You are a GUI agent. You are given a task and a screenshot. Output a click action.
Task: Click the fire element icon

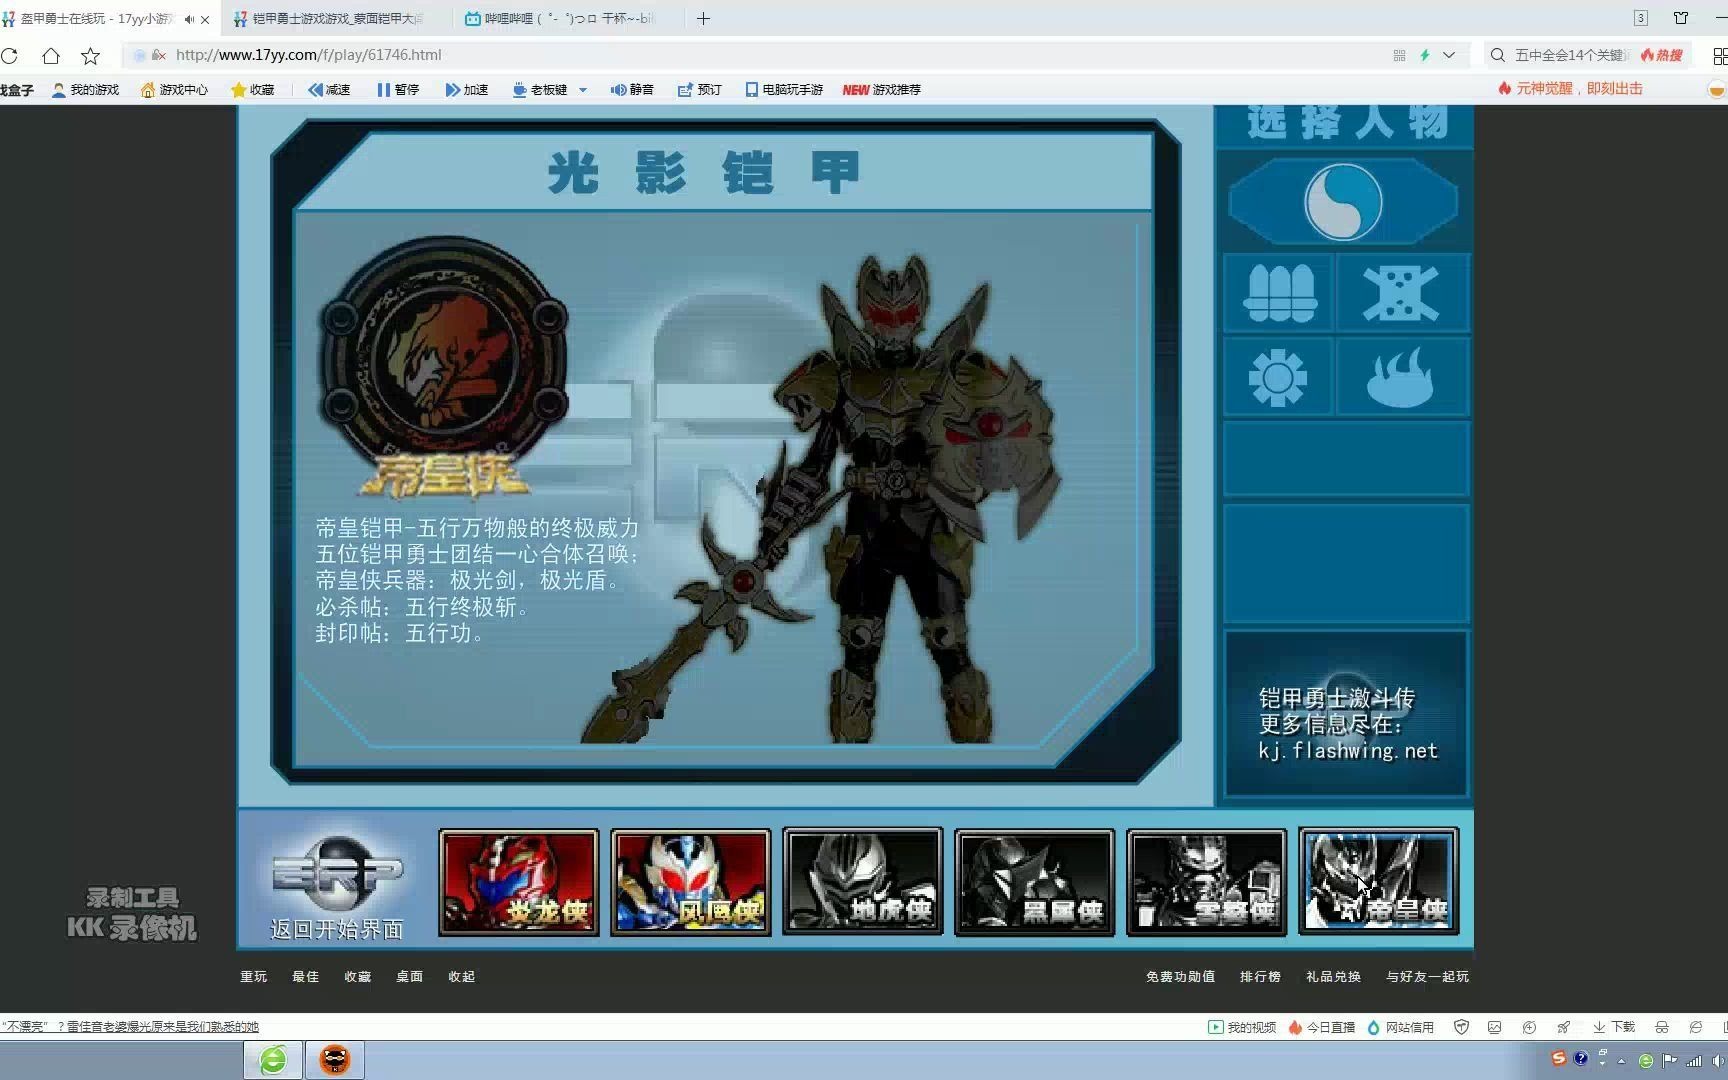[x=1400, y=378]
